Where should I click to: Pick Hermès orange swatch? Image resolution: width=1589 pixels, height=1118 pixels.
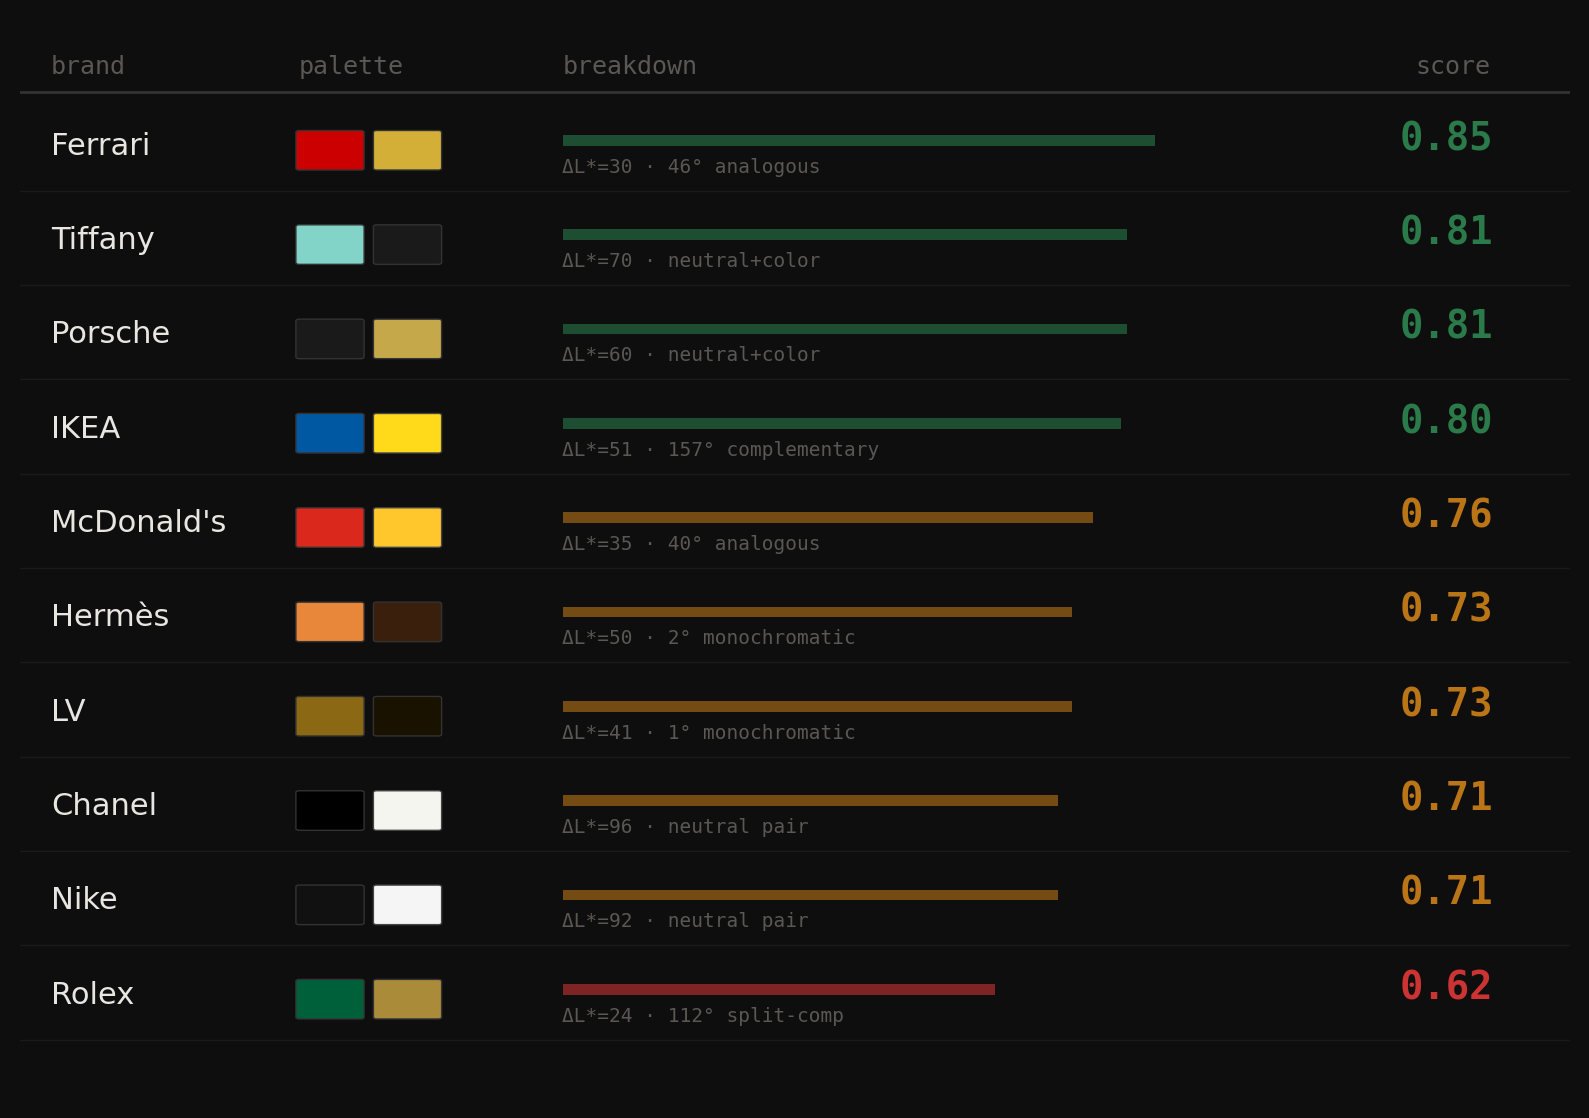tap(330, 622)
